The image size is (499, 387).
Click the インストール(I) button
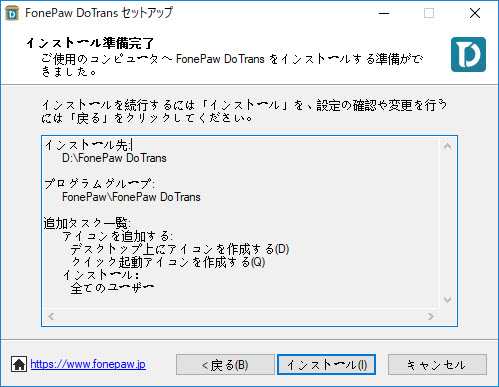pyautogui.click(x=326, y=365)
